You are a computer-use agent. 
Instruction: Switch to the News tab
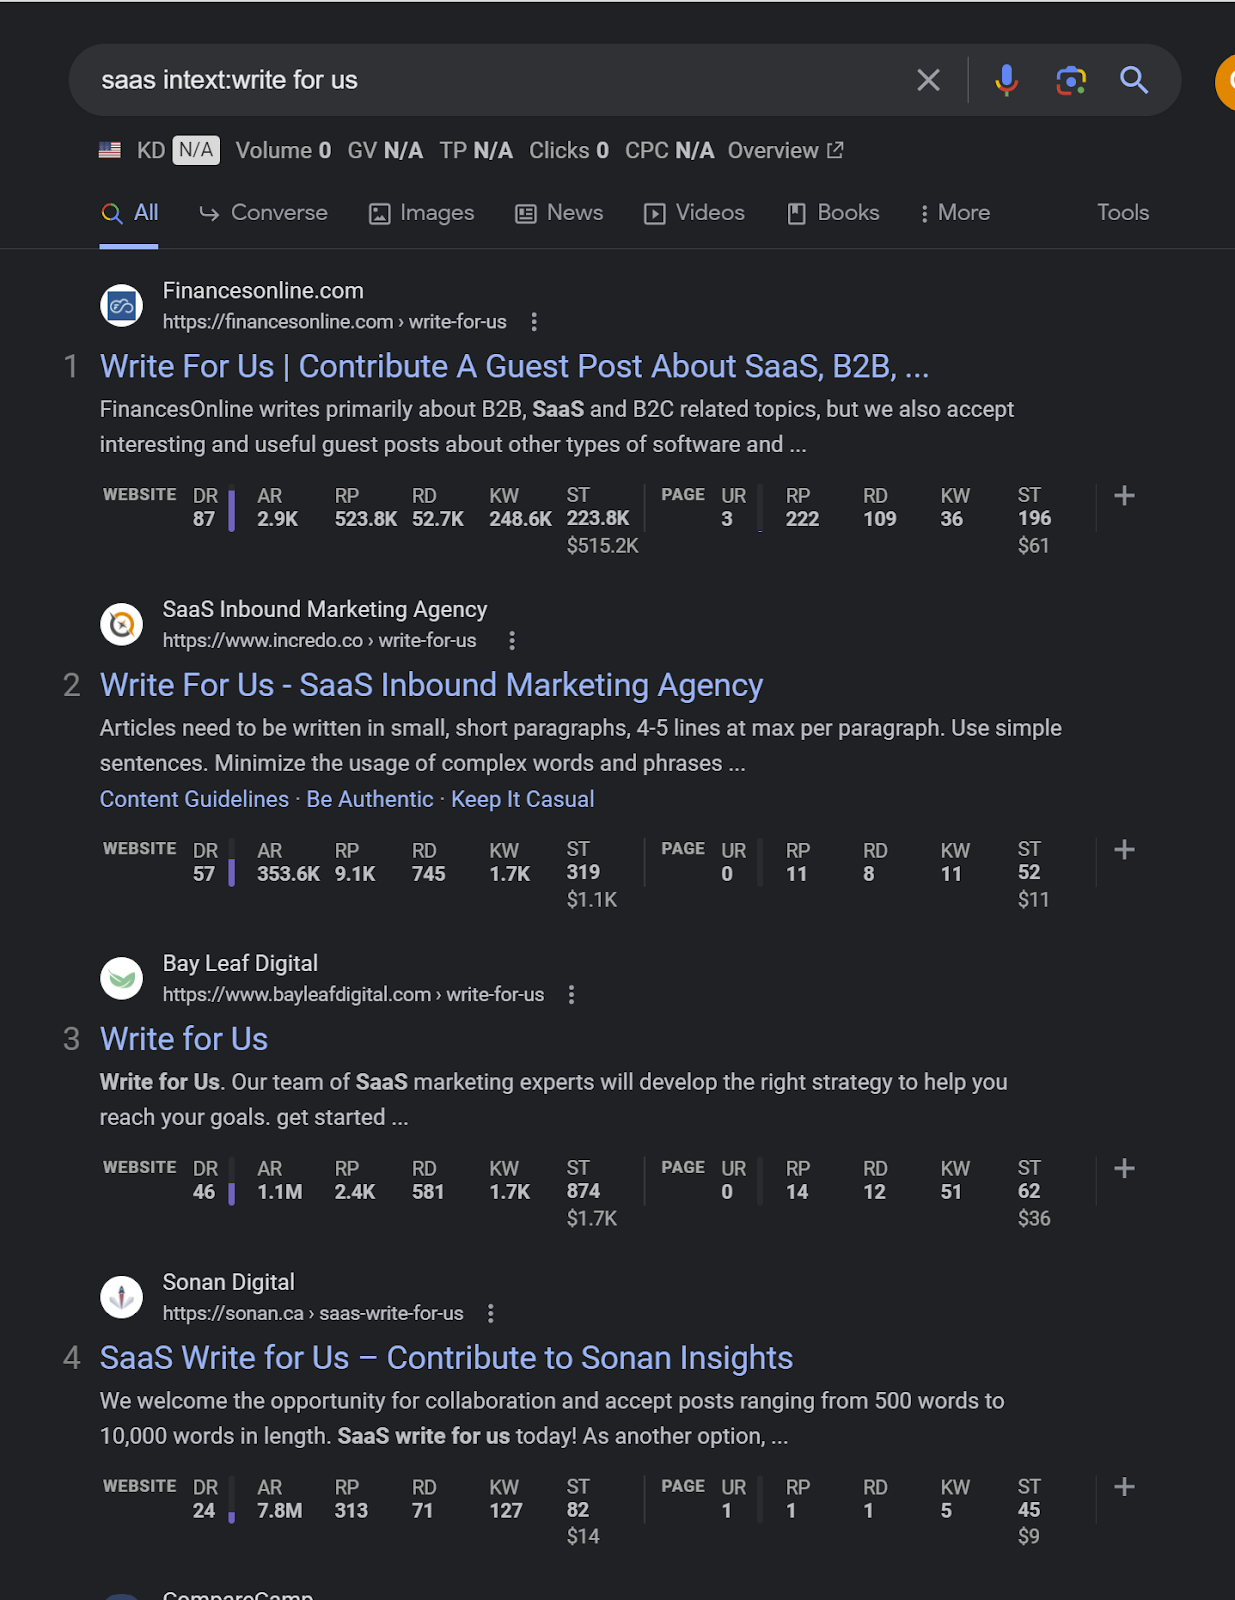pos(559,213)
